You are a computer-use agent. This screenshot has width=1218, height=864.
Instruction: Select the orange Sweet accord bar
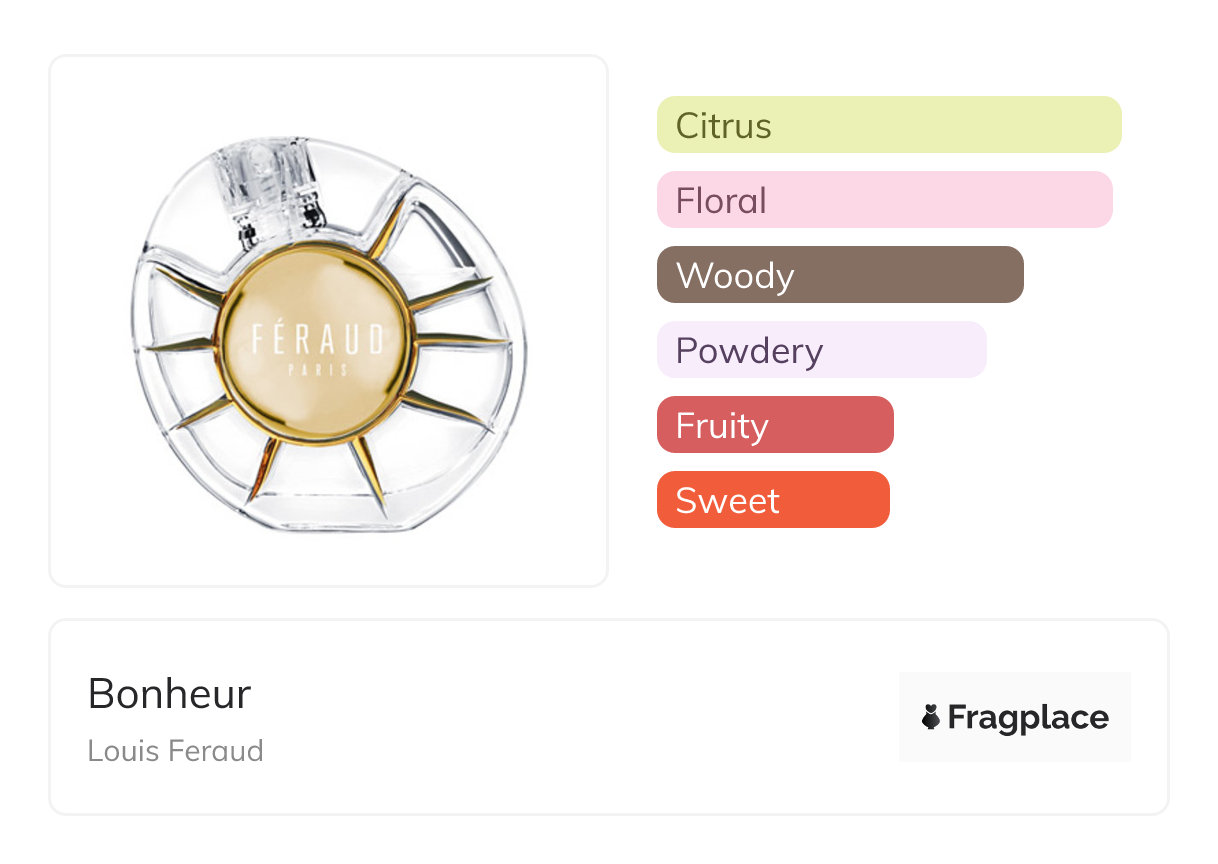773,500
